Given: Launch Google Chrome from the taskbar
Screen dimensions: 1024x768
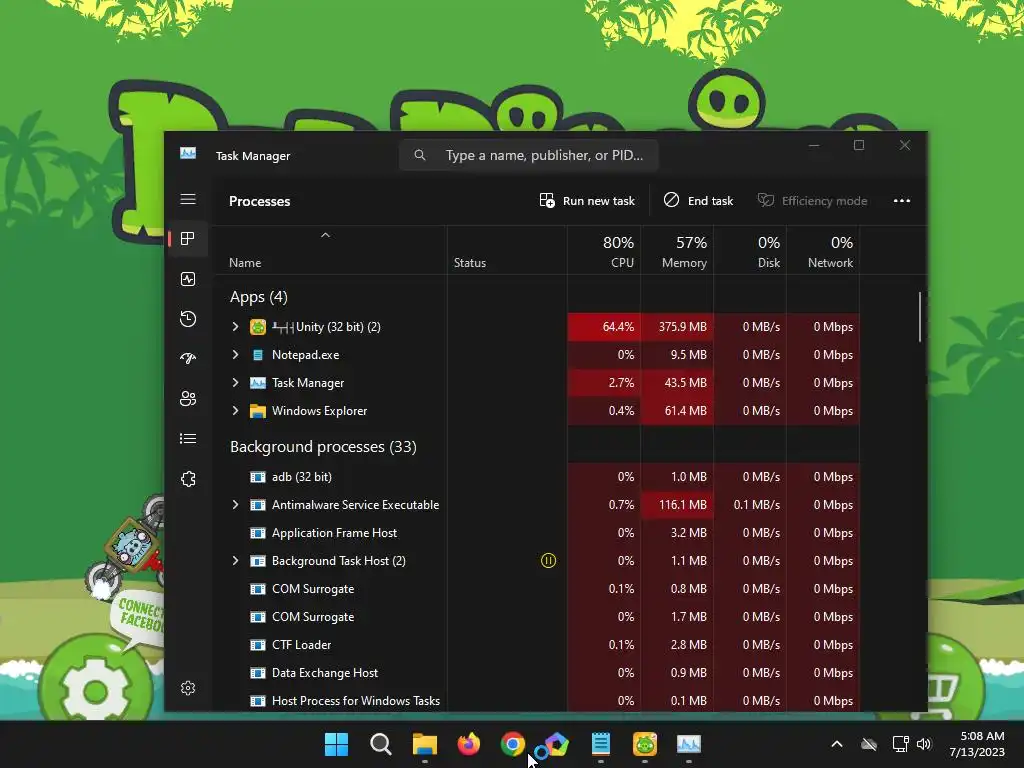Looking at the screenshot, I should point(513,744).
